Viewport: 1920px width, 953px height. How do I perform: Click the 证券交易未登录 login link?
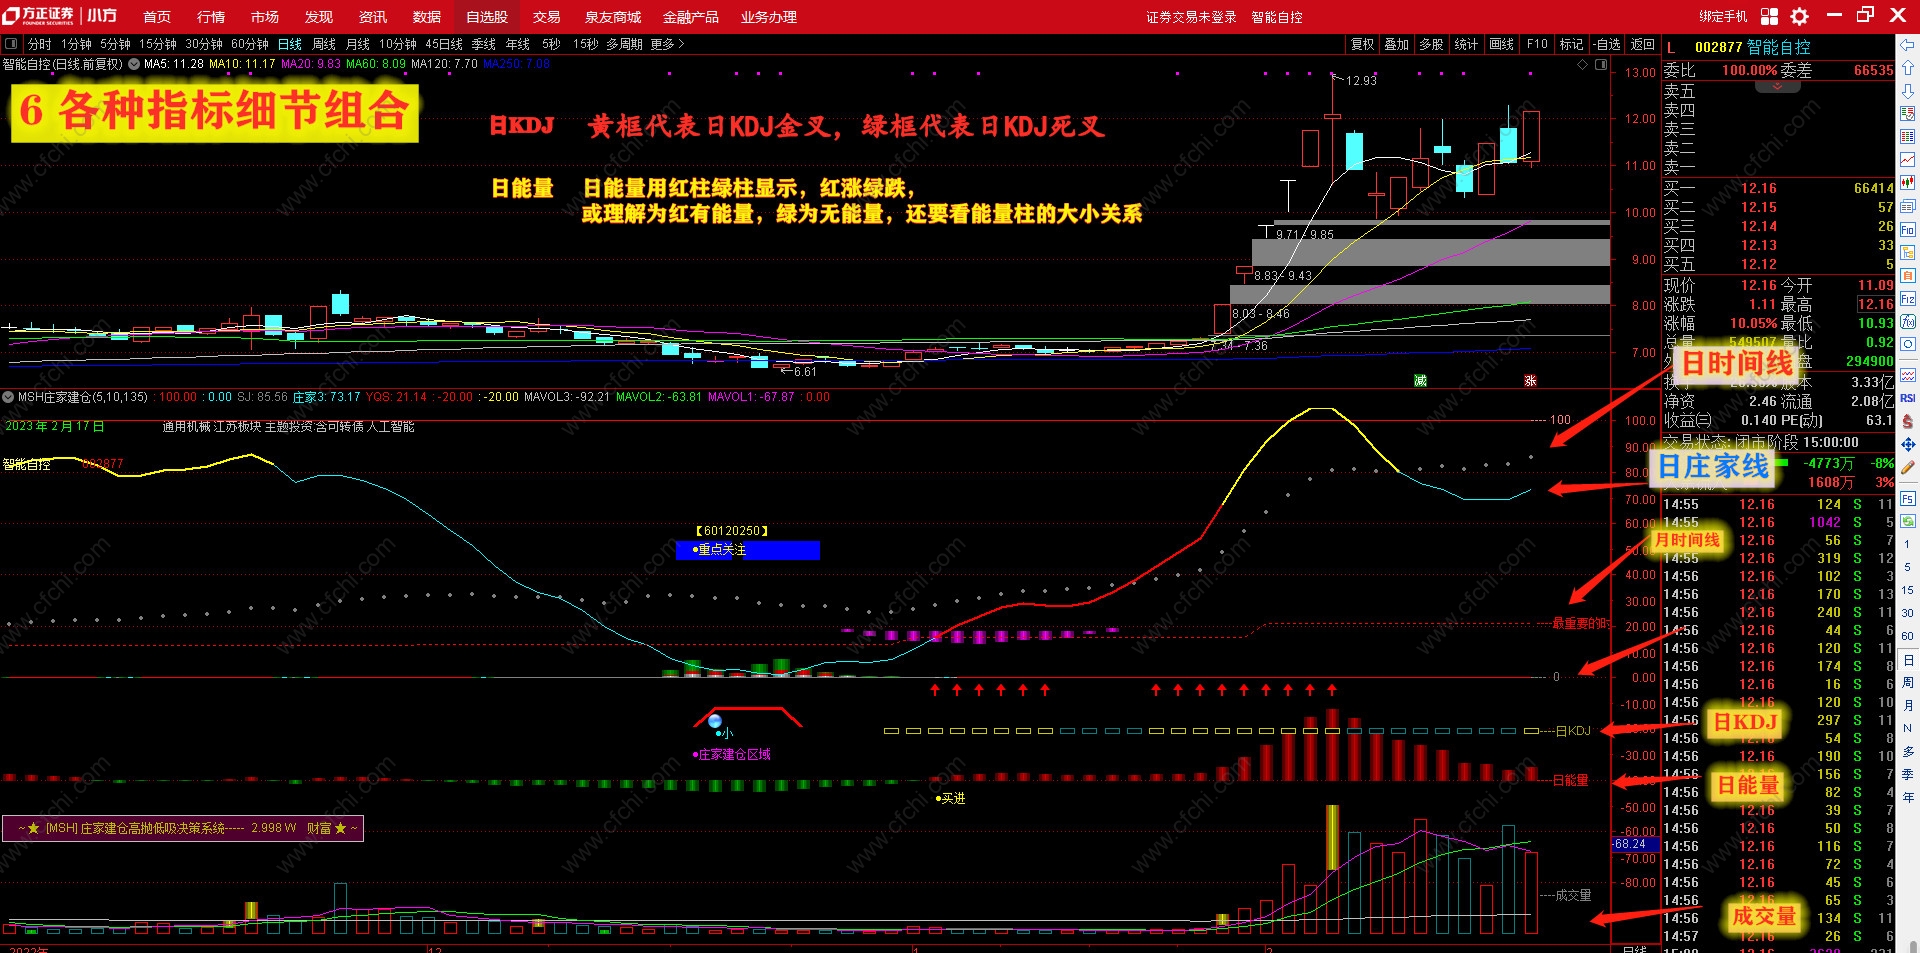tap(1191, 17)
